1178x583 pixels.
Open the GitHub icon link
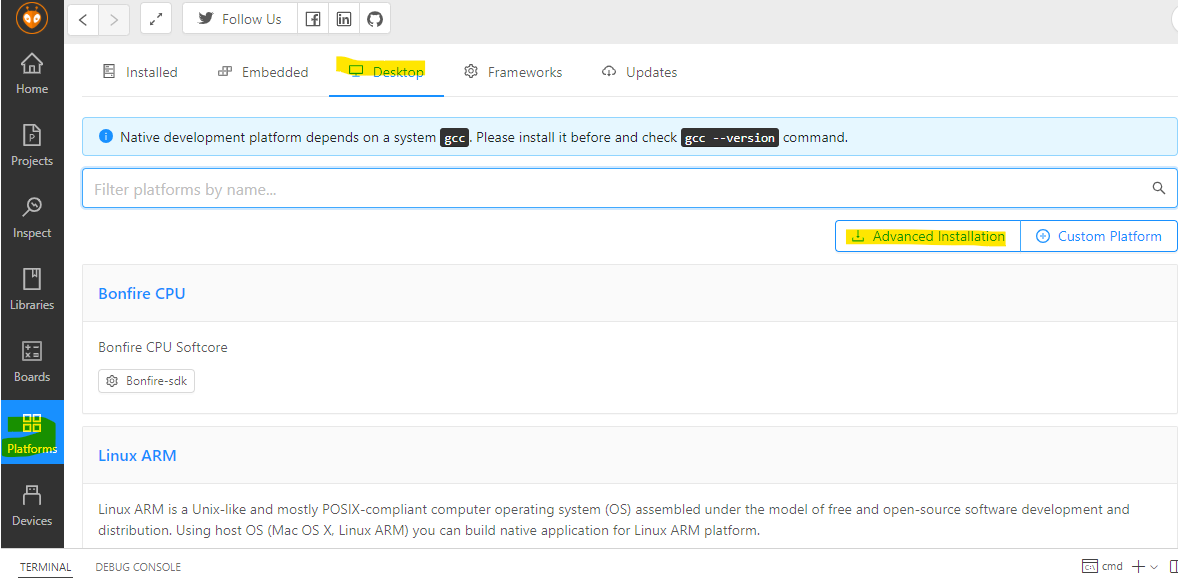tap(374, 20)
